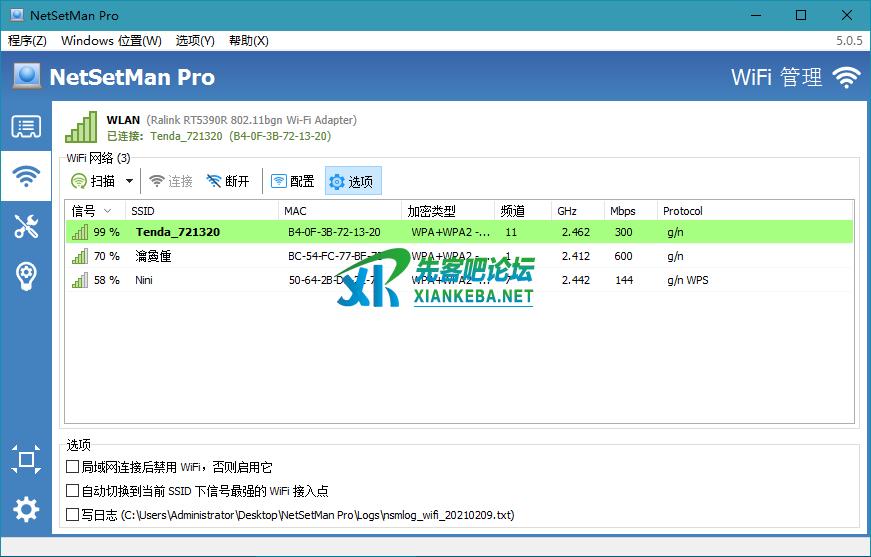This screenshot has width=871, height=557.
Task: Open the 配置 profile button
Action: pos(293,181)
